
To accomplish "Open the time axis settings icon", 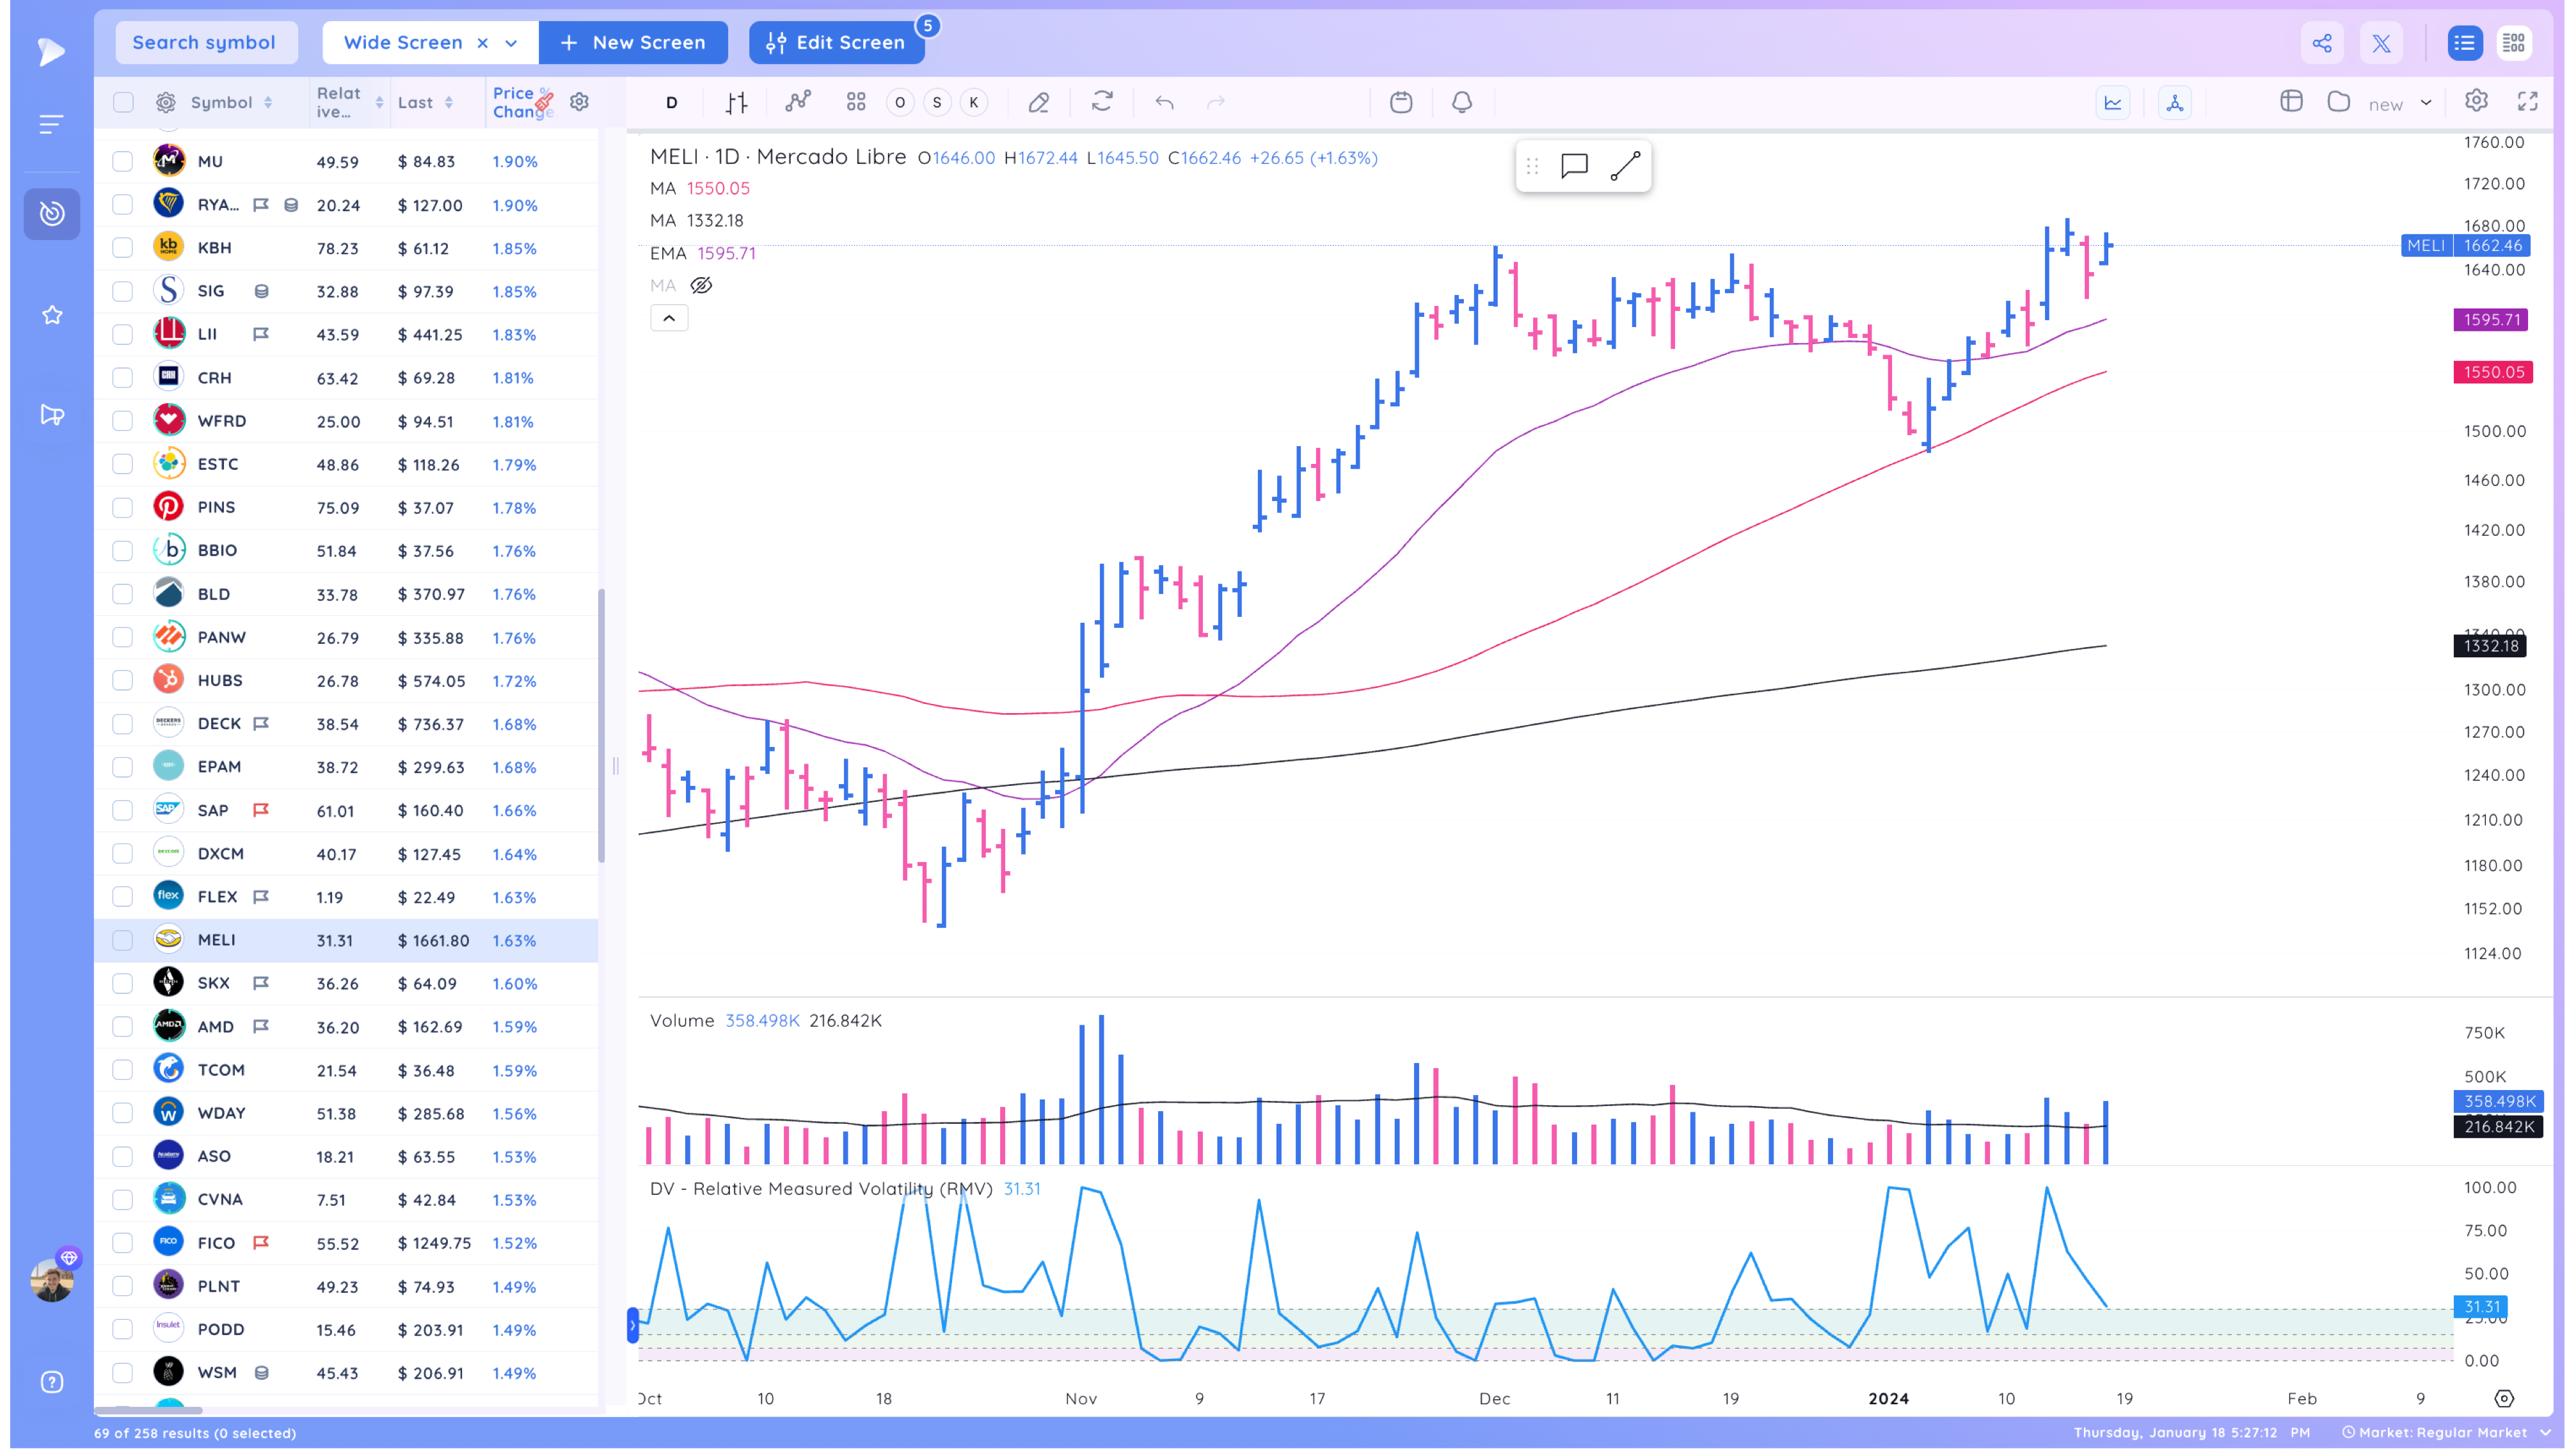I will coord(2504,1398).
